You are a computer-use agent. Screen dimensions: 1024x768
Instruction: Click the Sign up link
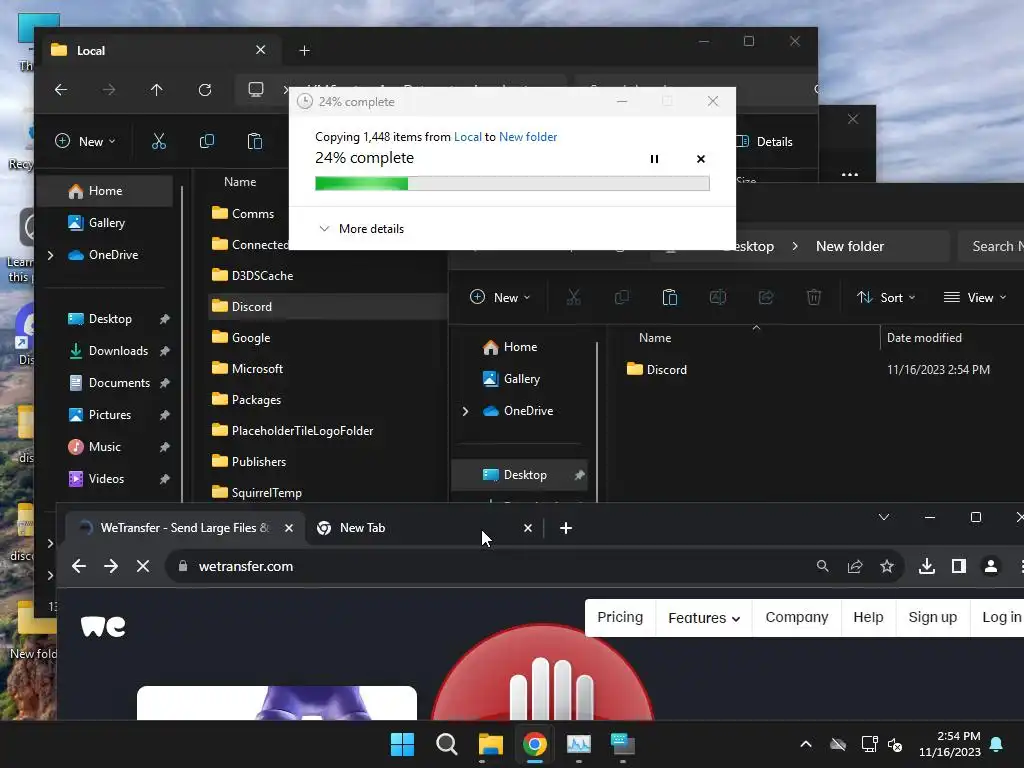933,617
